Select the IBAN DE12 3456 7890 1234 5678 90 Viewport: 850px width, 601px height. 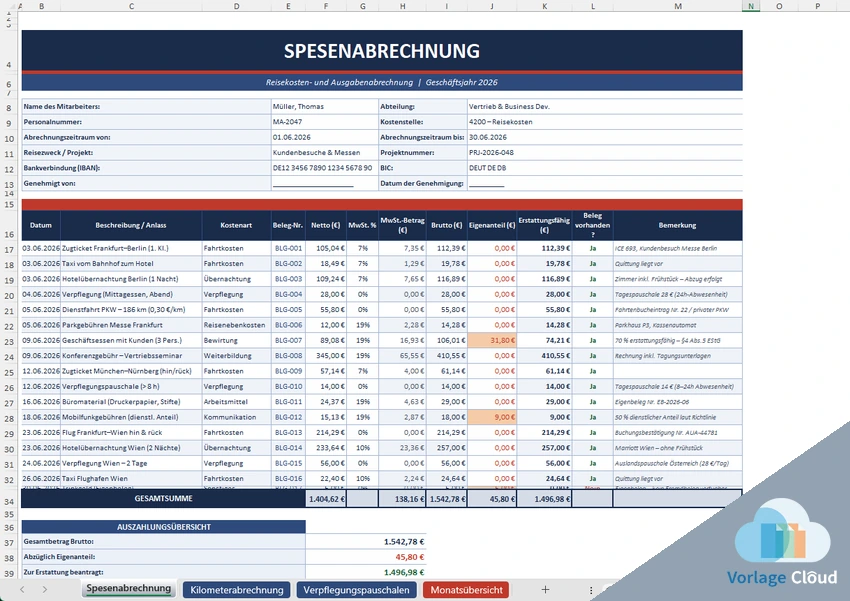pyautogui.click(x=324, y=168)
